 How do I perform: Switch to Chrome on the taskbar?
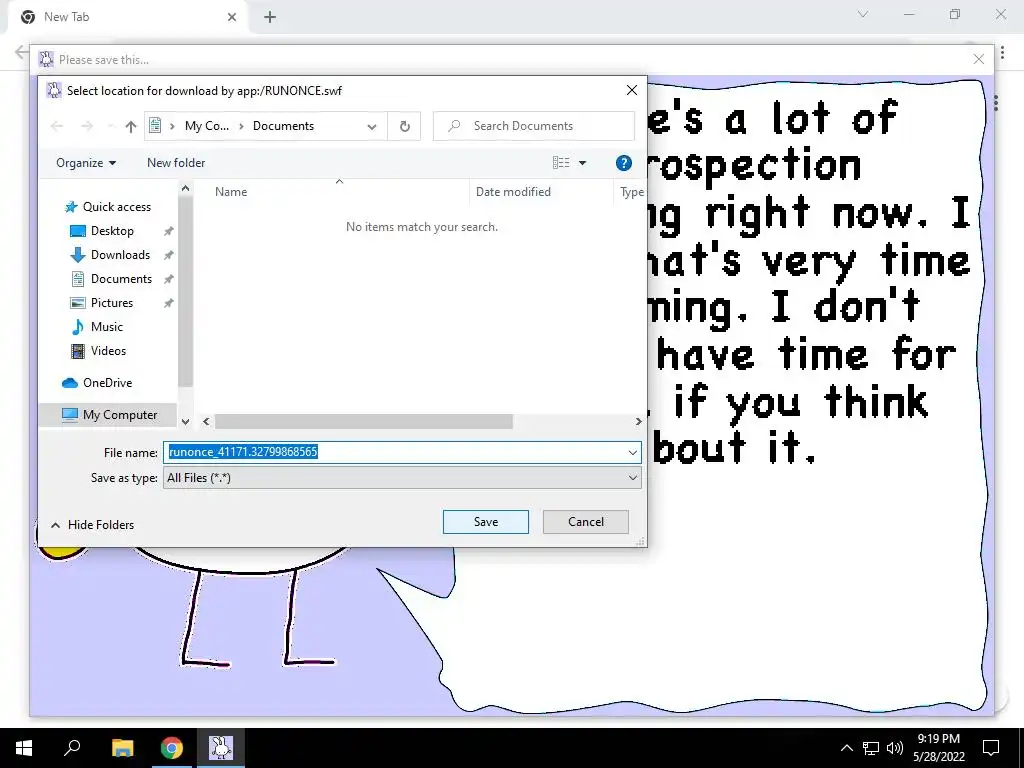[x=172, y=748]
